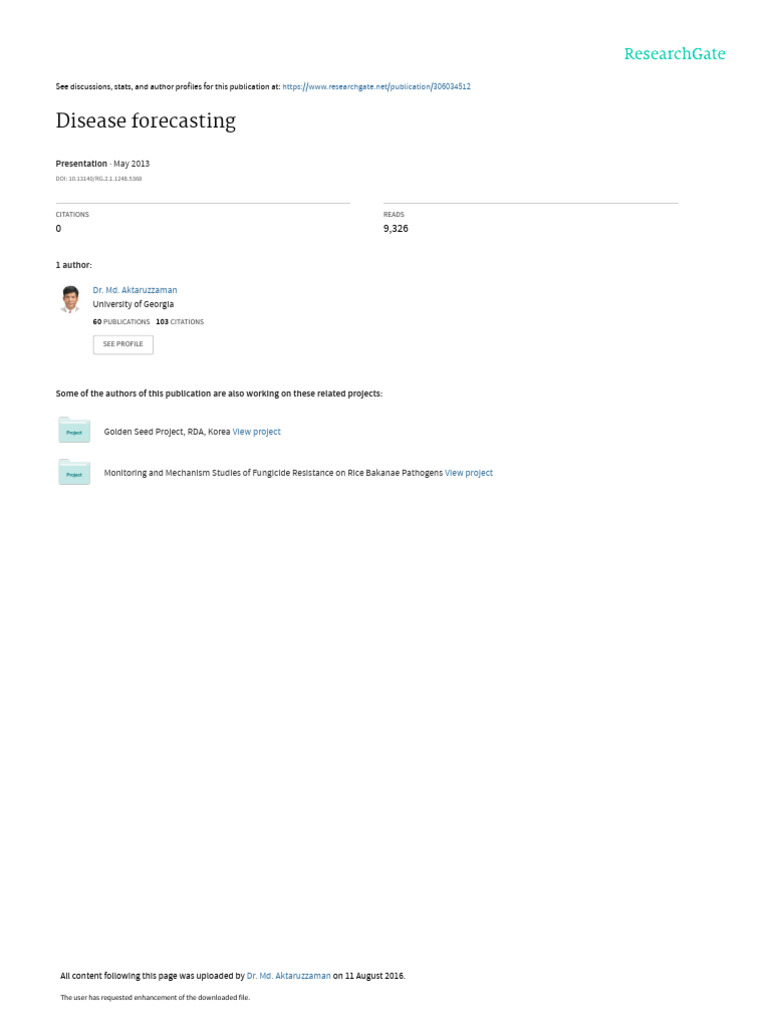Click the 60 publications count
This screenshot has height=1024, width=768.
[x=121, y=322]
